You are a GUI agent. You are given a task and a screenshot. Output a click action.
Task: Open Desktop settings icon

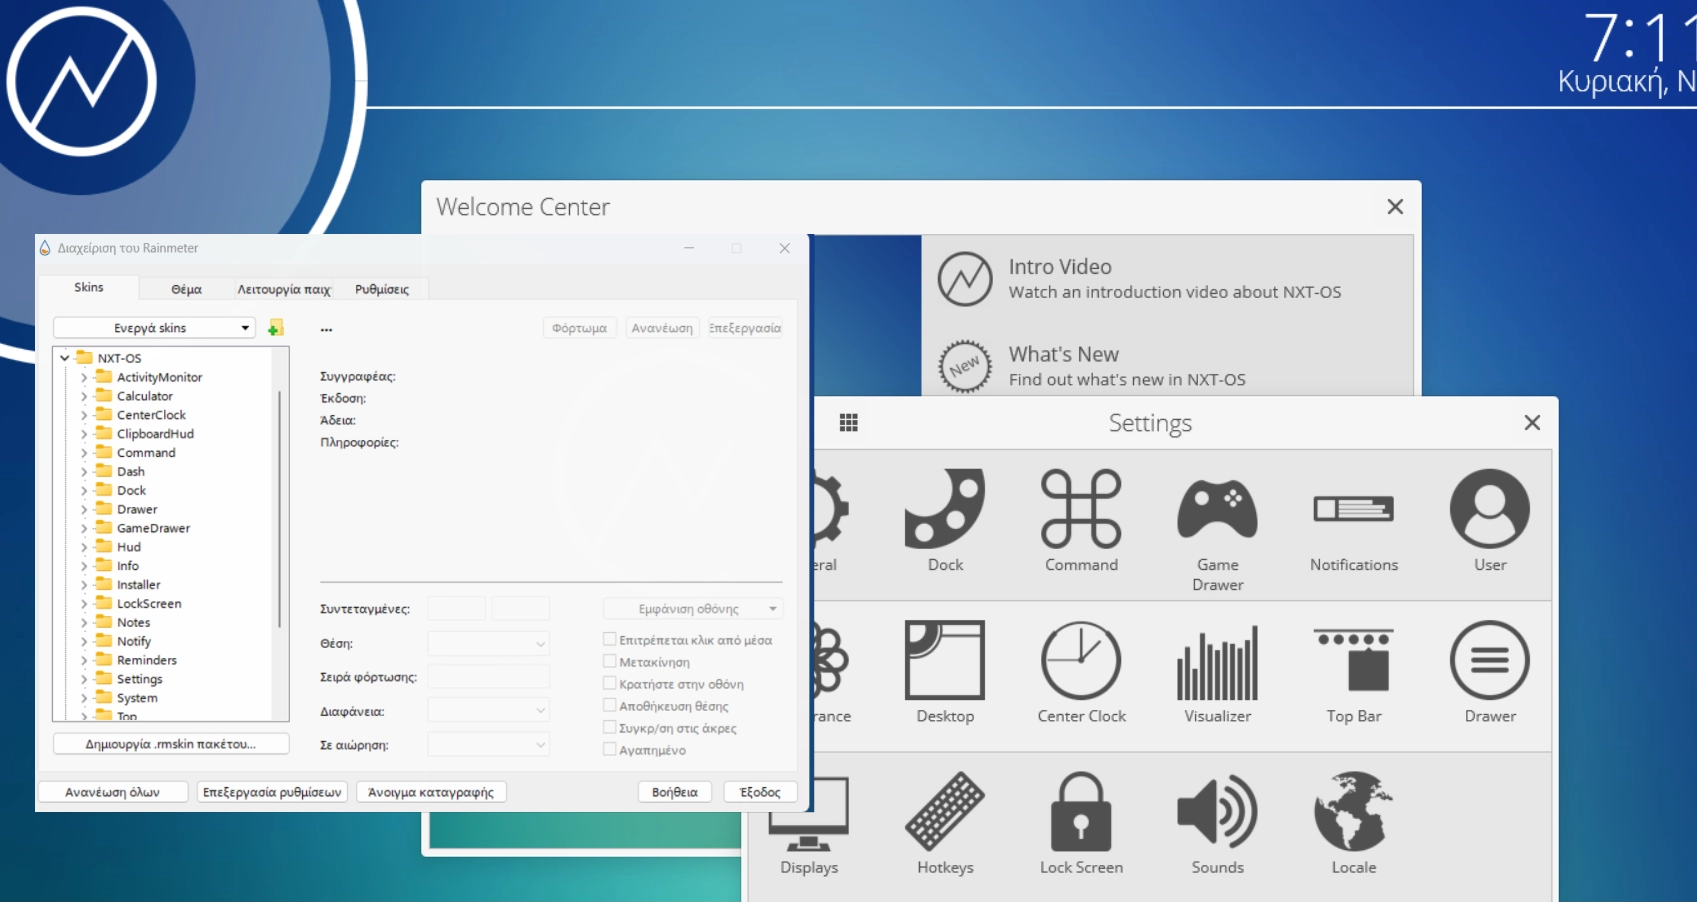coord(945,660)
